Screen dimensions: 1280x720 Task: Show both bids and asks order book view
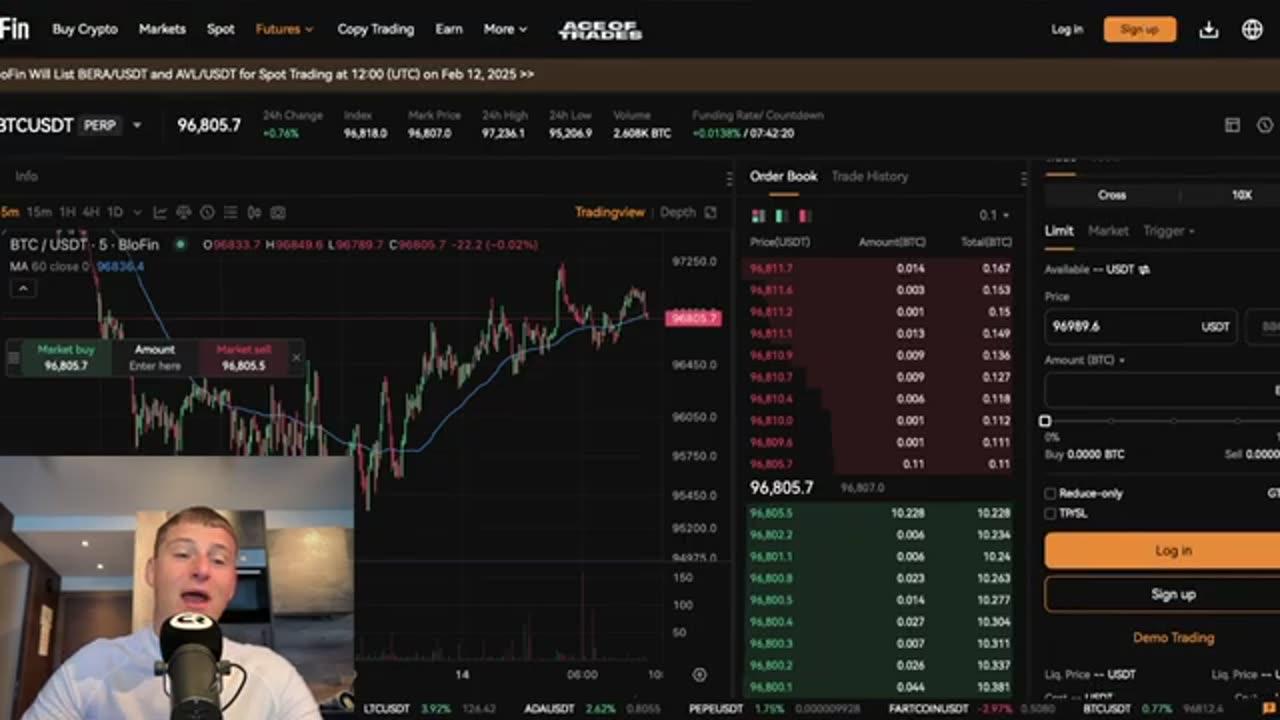pos(758,215)
